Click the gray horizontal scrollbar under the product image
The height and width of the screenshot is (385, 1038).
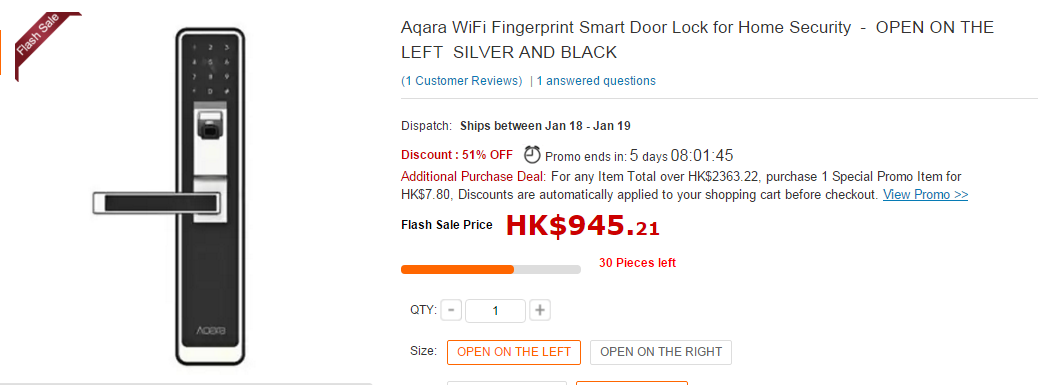[x=186, y=383]
